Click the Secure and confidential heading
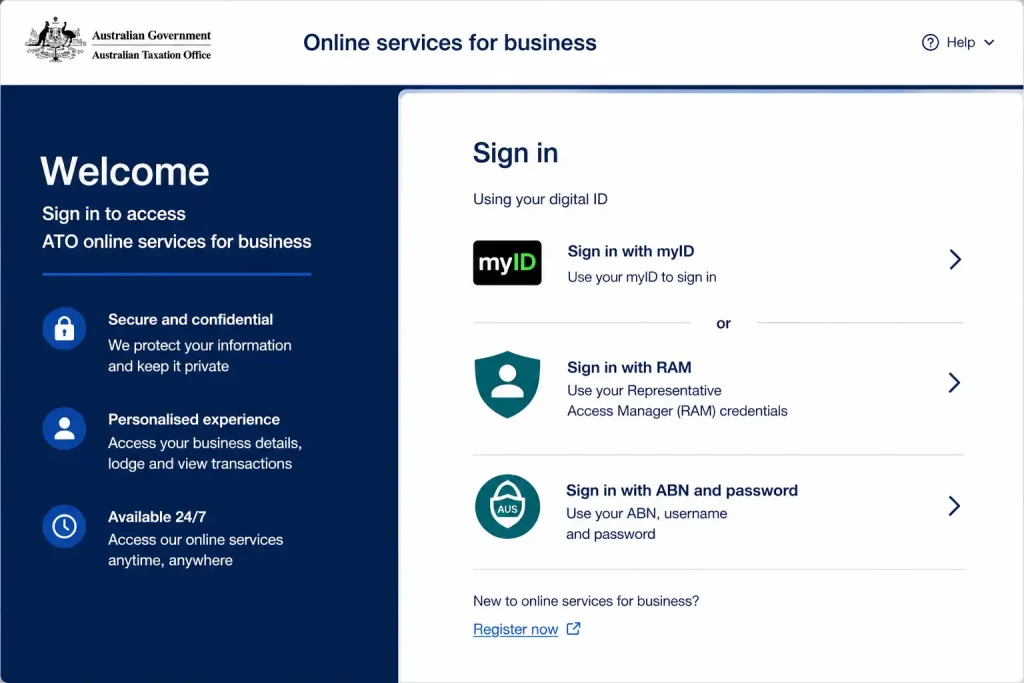Screen dimensions: 1024x683 (x=190, y=319)
